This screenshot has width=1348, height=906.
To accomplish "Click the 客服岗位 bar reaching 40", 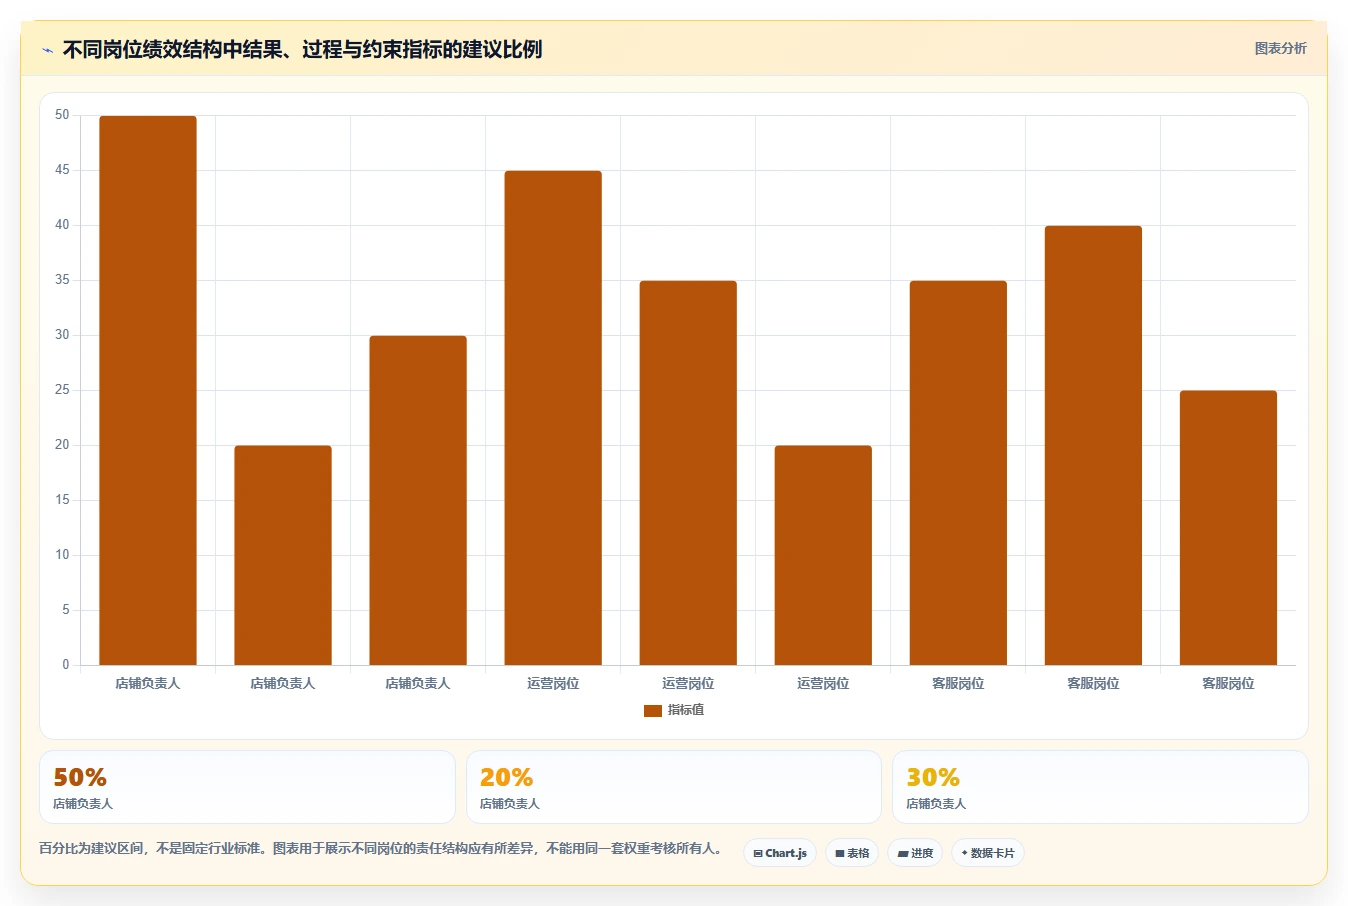I will (1093, 445).
